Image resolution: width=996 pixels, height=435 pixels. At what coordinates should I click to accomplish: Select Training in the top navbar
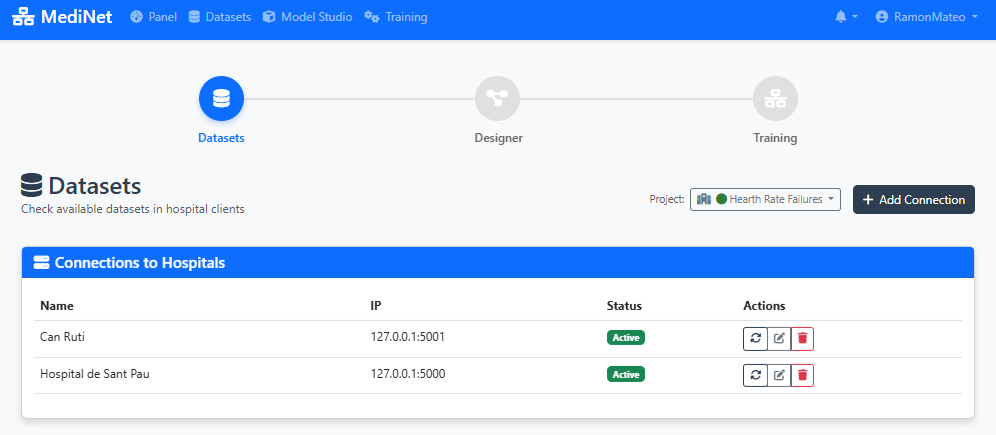tap(396, 17)
